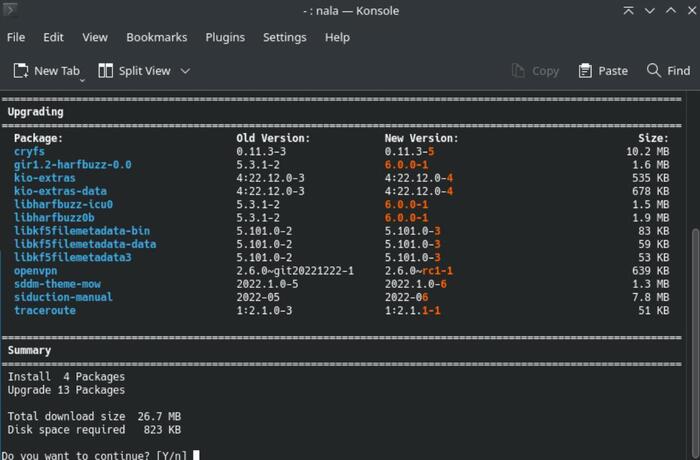This screenshot has width=700, height=460.
Task: Click cryfs size value 10.2 MB
Action: coord(647,151)
